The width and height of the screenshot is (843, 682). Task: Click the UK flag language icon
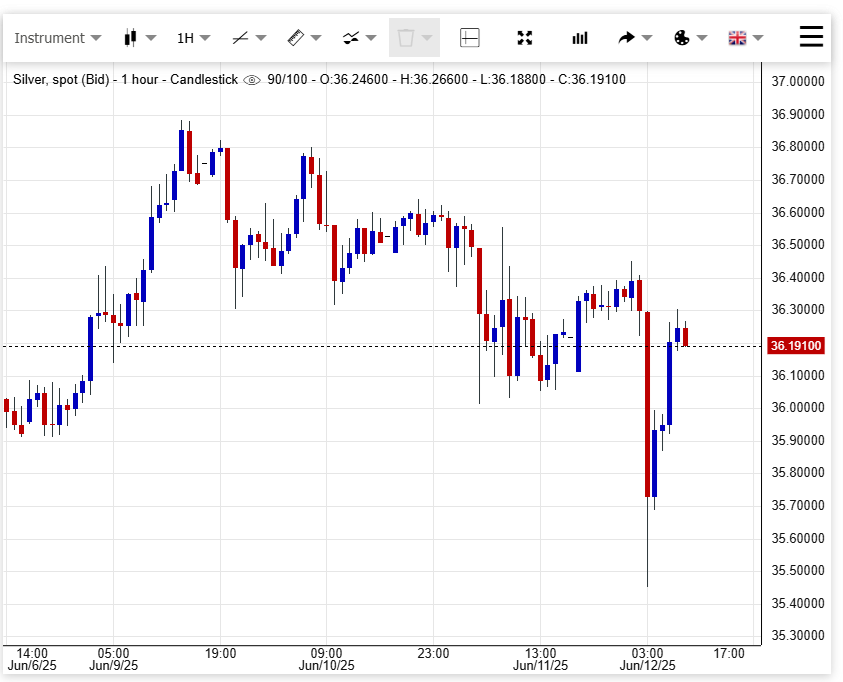tap(737, 38)
